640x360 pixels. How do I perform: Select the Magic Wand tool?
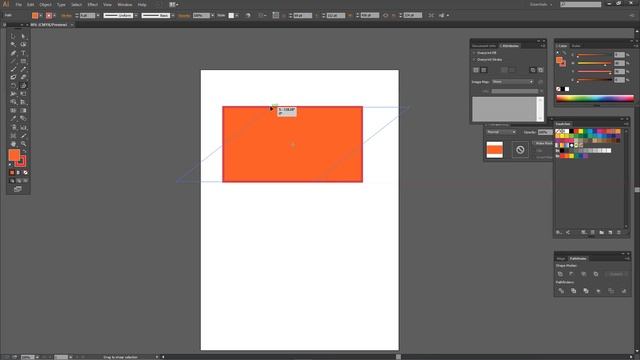pos(13,44)
